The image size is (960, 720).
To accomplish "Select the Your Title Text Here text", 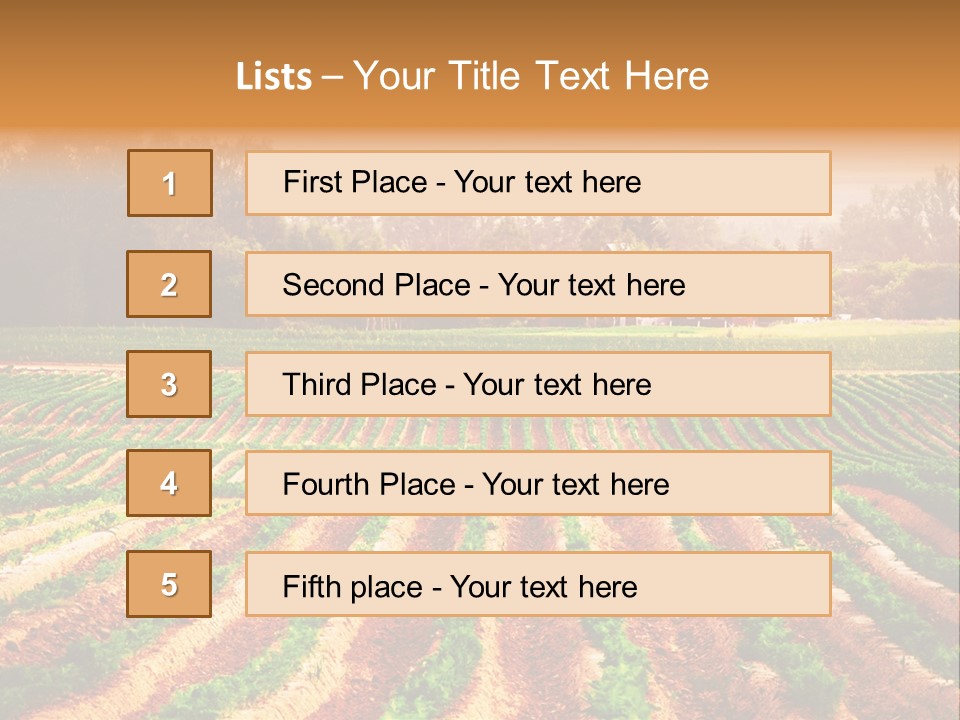I will click(531, 76).
